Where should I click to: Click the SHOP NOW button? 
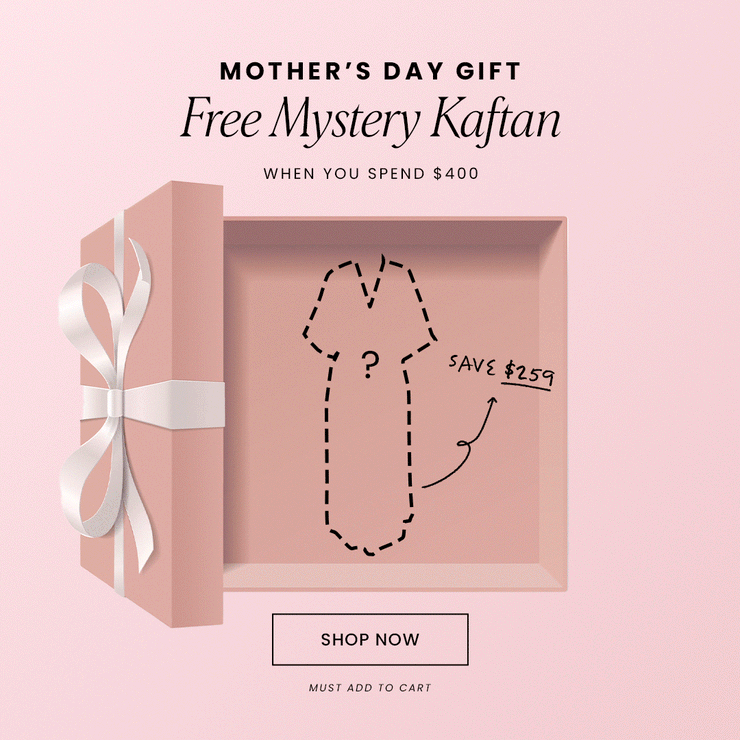pos(370,639)
